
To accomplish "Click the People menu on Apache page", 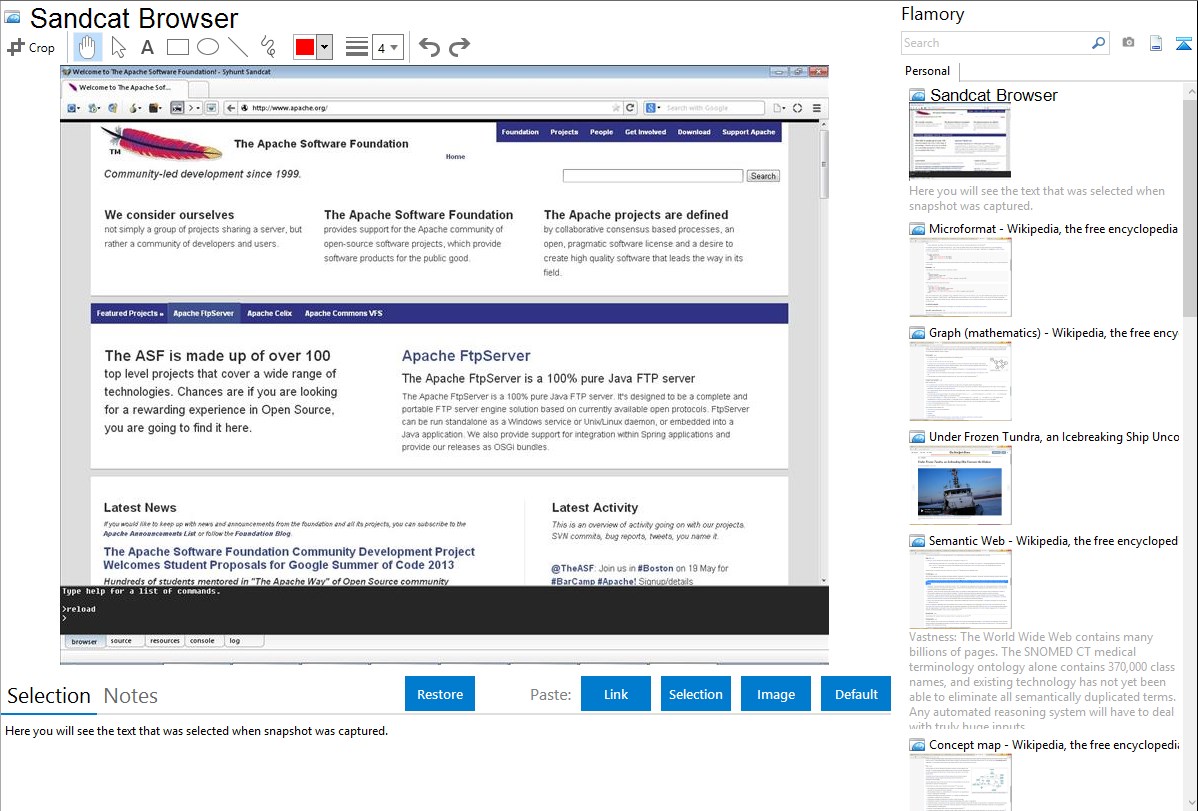I will pyautogui.click(x=601, y=132).
